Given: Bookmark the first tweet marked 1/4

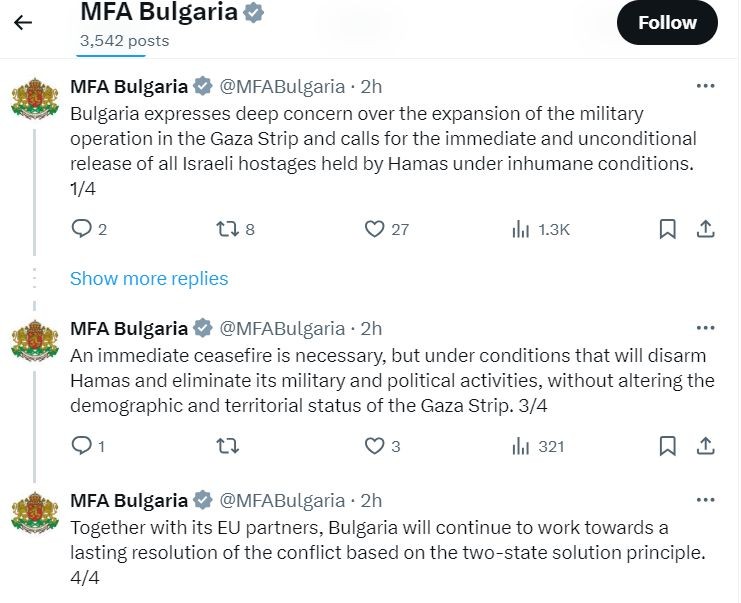Looking at the screenshot, I should [667, 229].
